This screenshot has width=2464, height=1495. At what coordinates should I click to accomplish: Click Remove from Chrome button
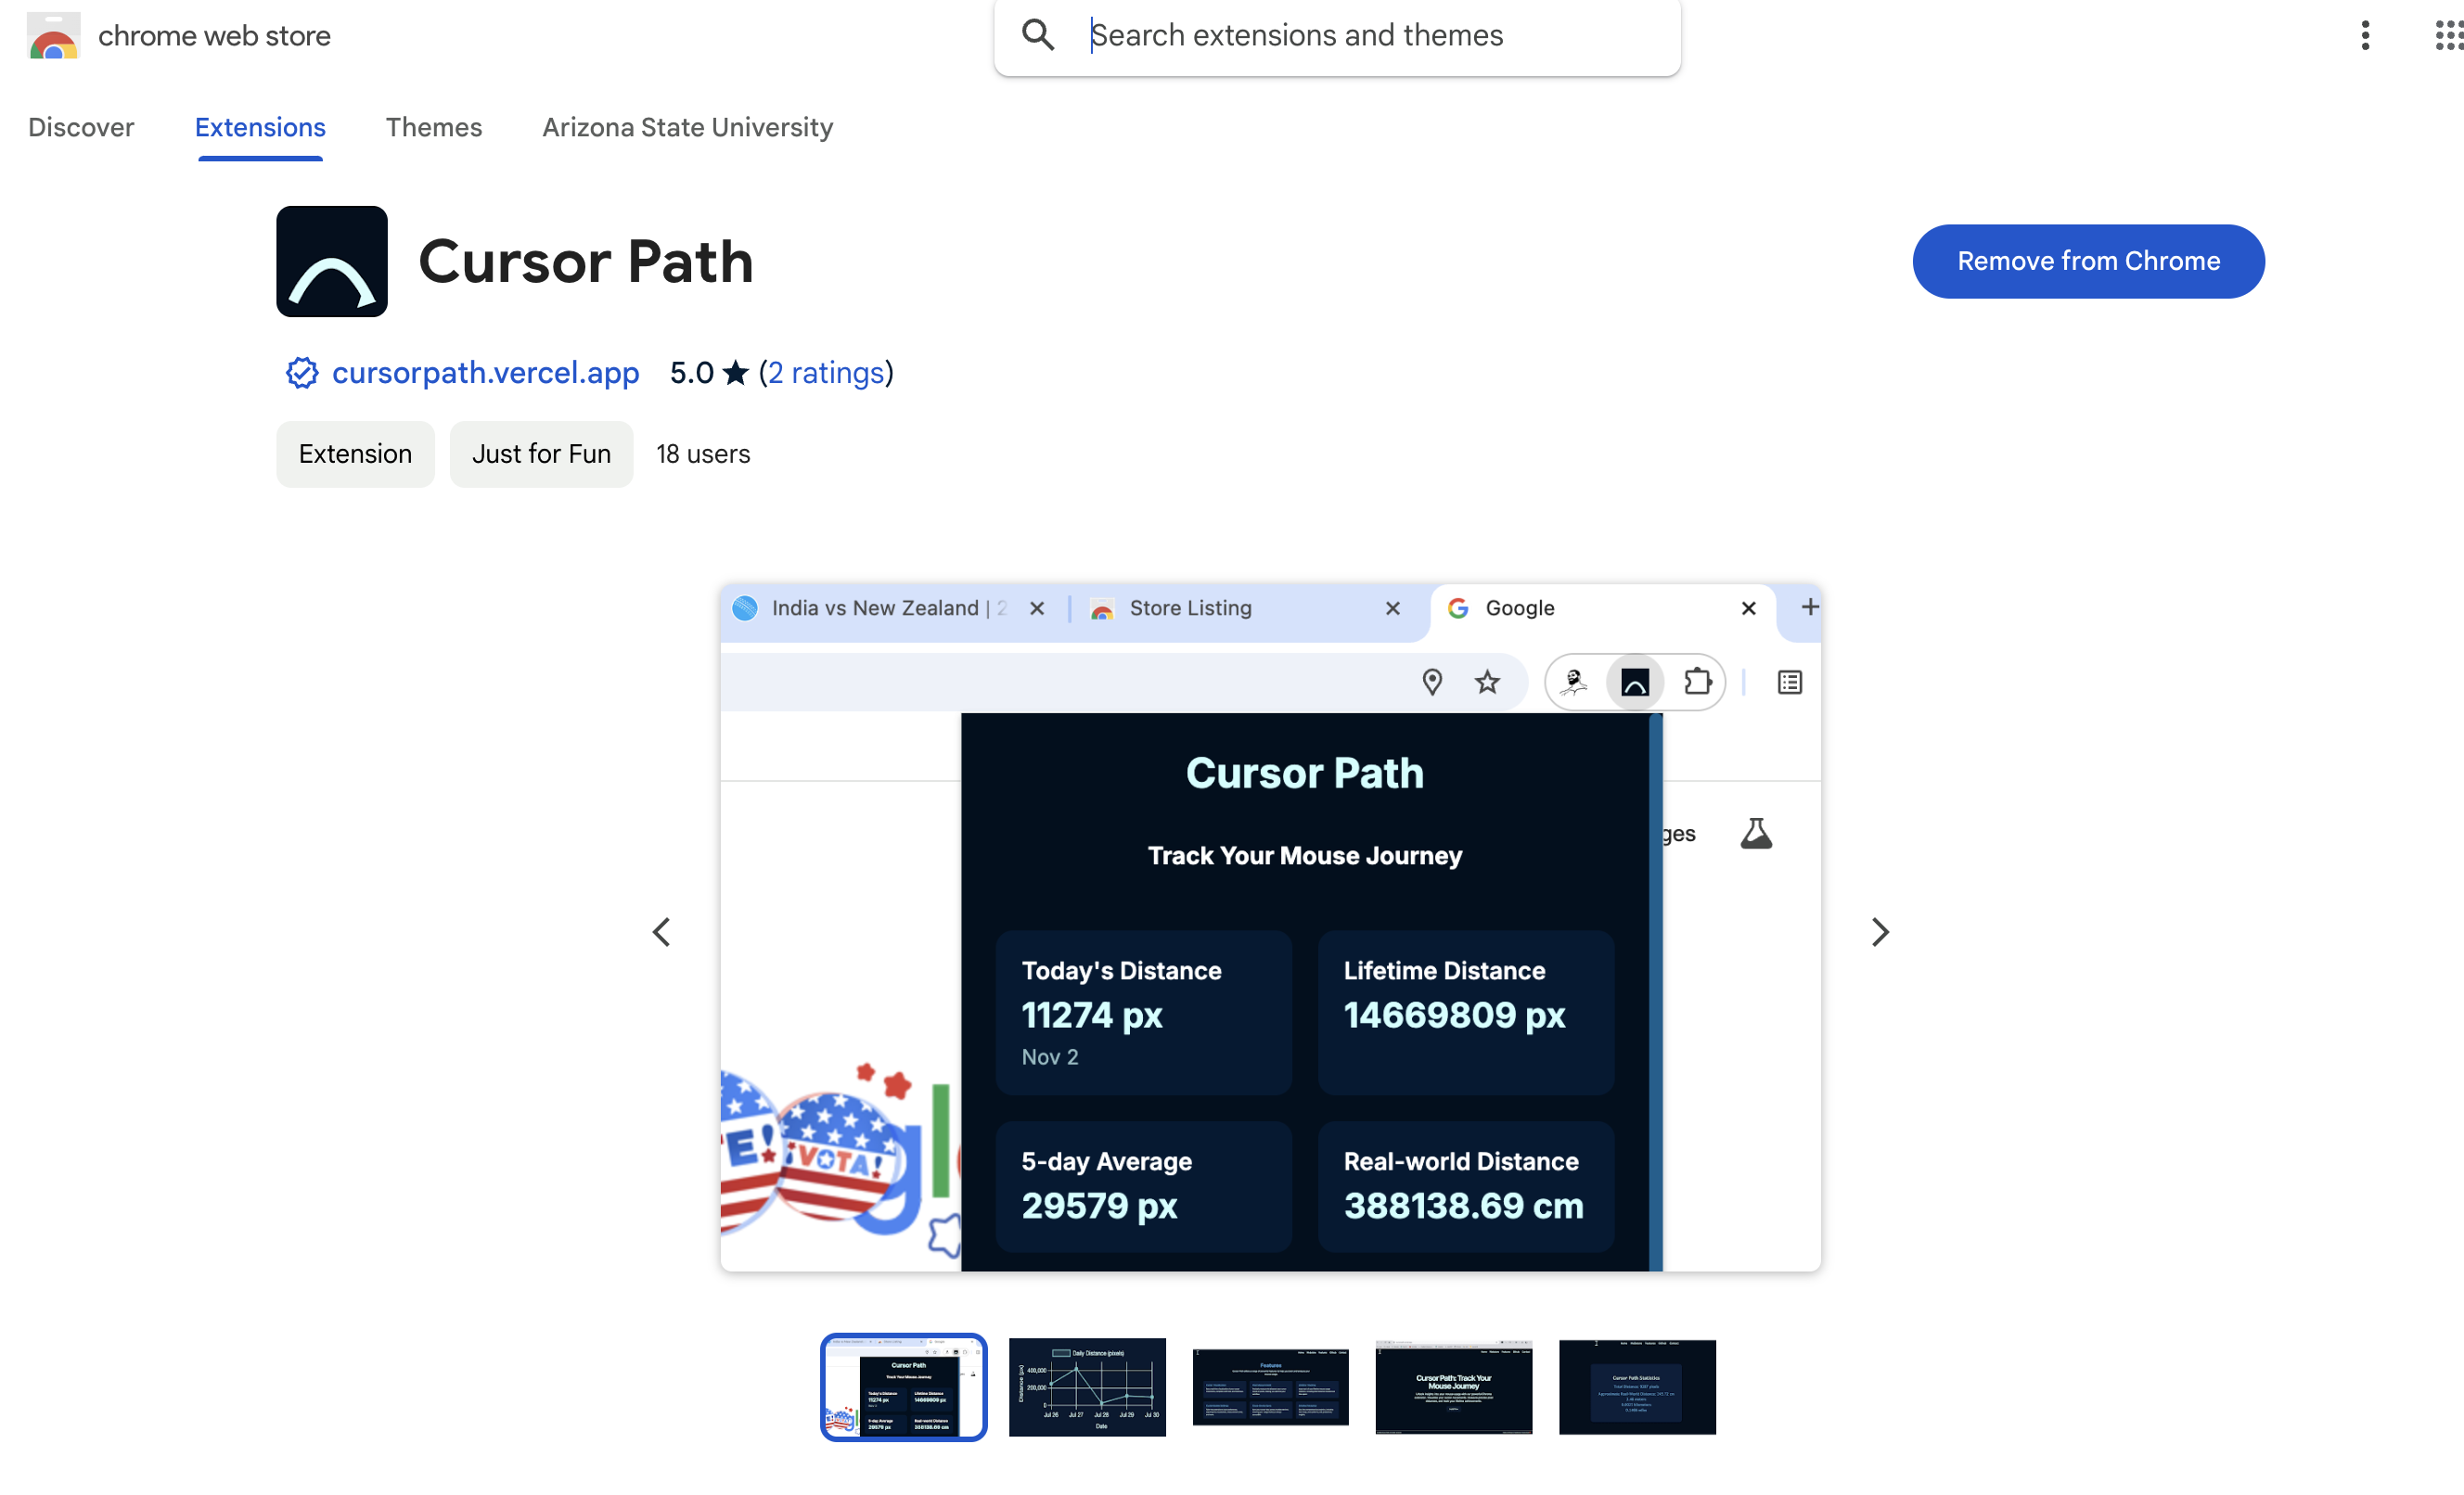click(2088, 262)
